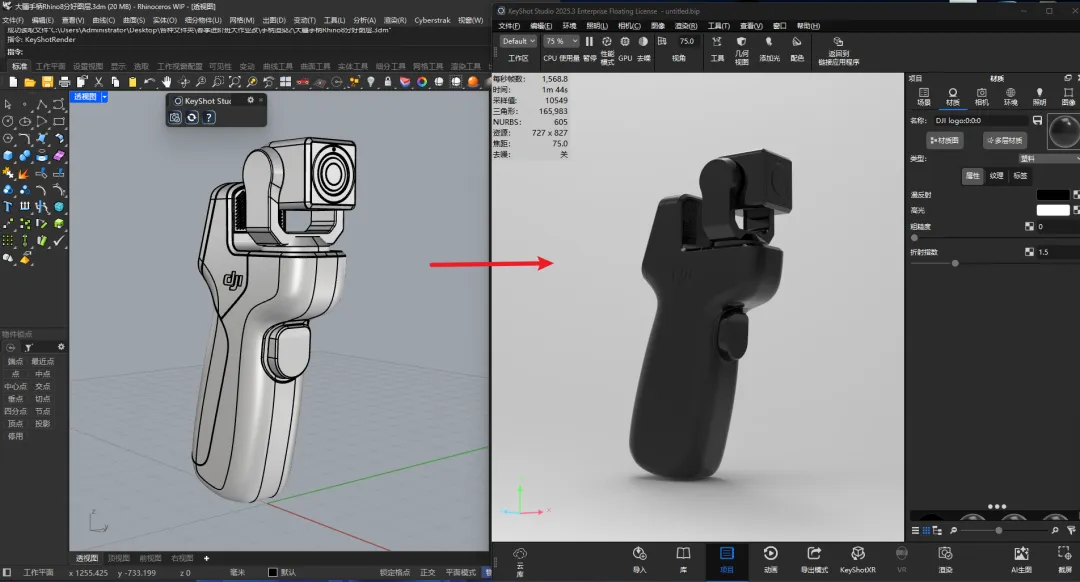Activate the Pan hand tool in Rhino
The width and height of the screenshot is (1080, 582).
click(167, 82)
